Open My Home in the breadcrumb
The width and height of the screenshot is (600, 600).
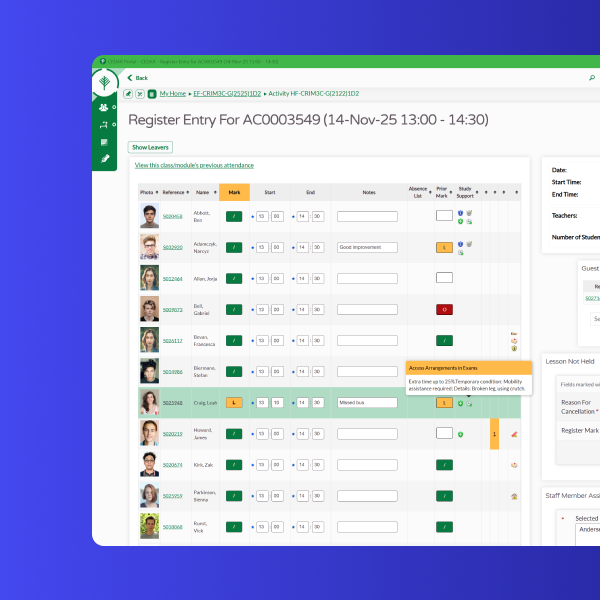point(173,93)
